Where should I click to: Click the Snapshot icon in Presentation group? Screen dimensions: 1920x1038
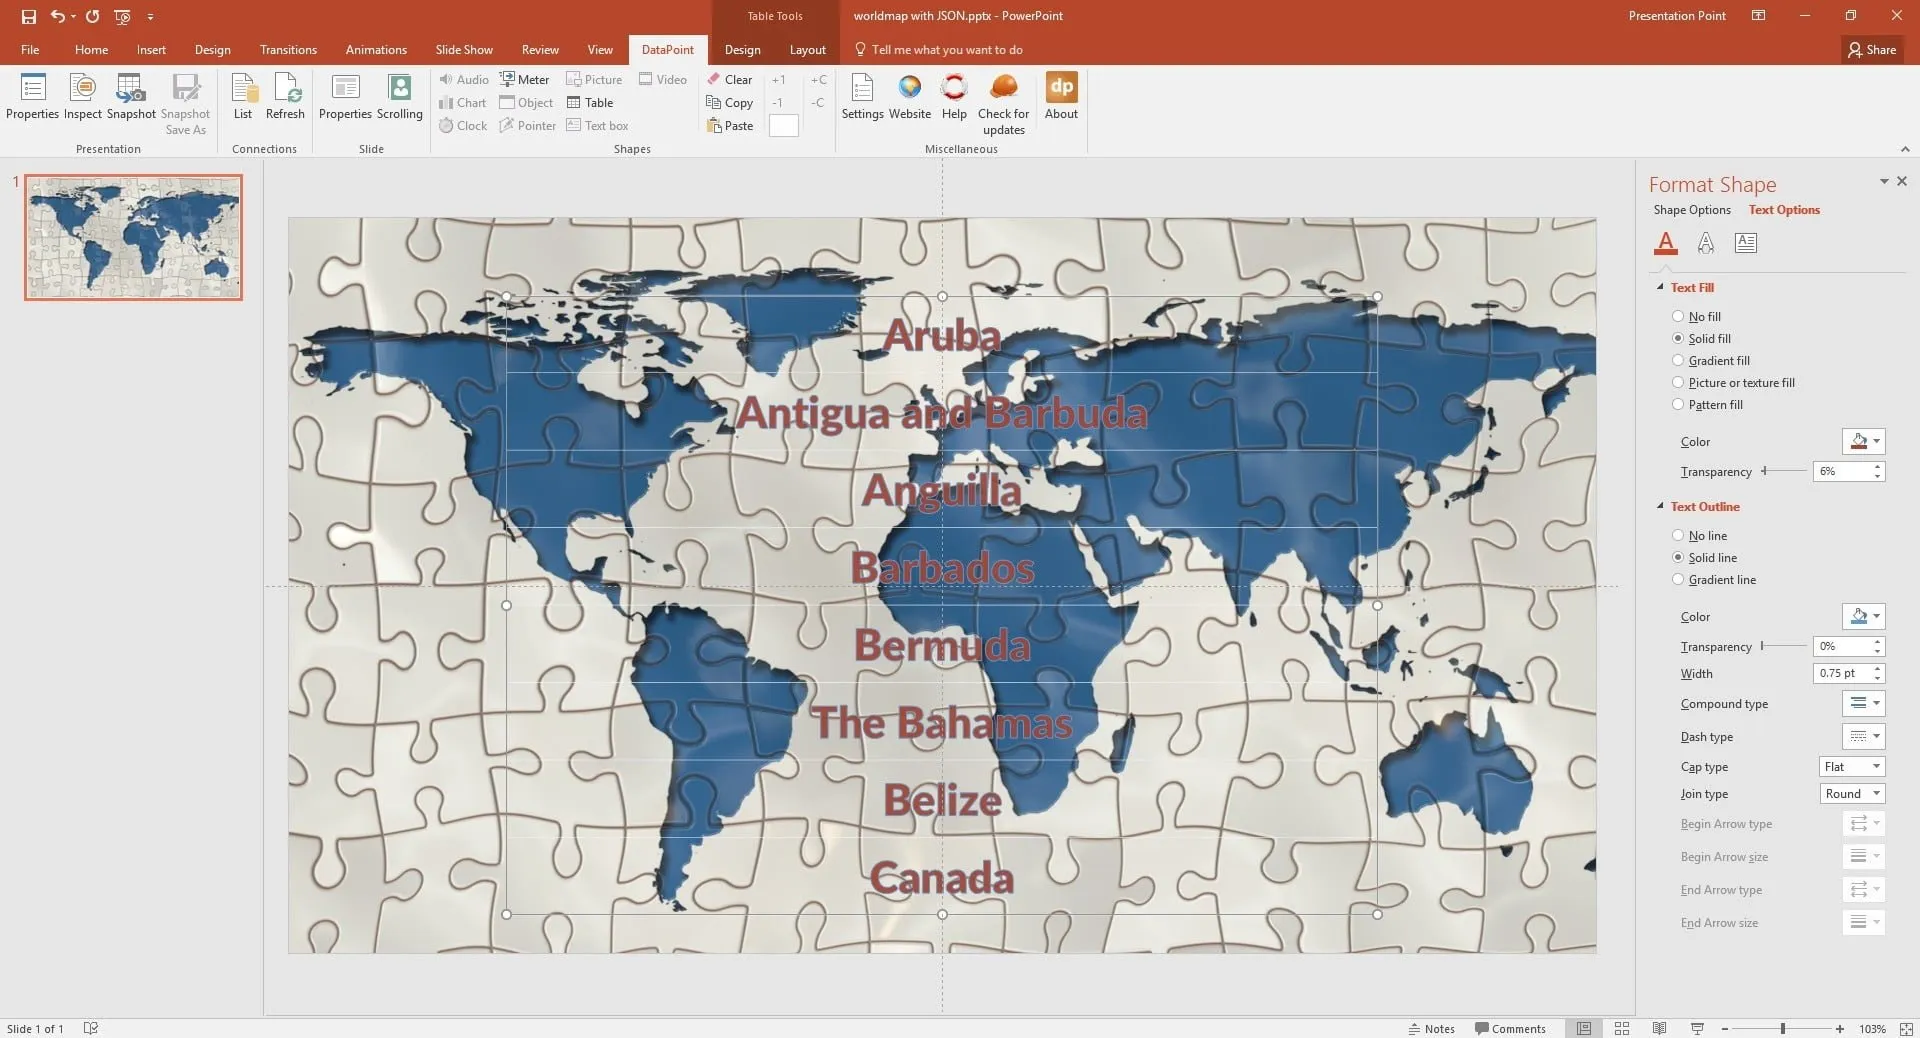130,90
